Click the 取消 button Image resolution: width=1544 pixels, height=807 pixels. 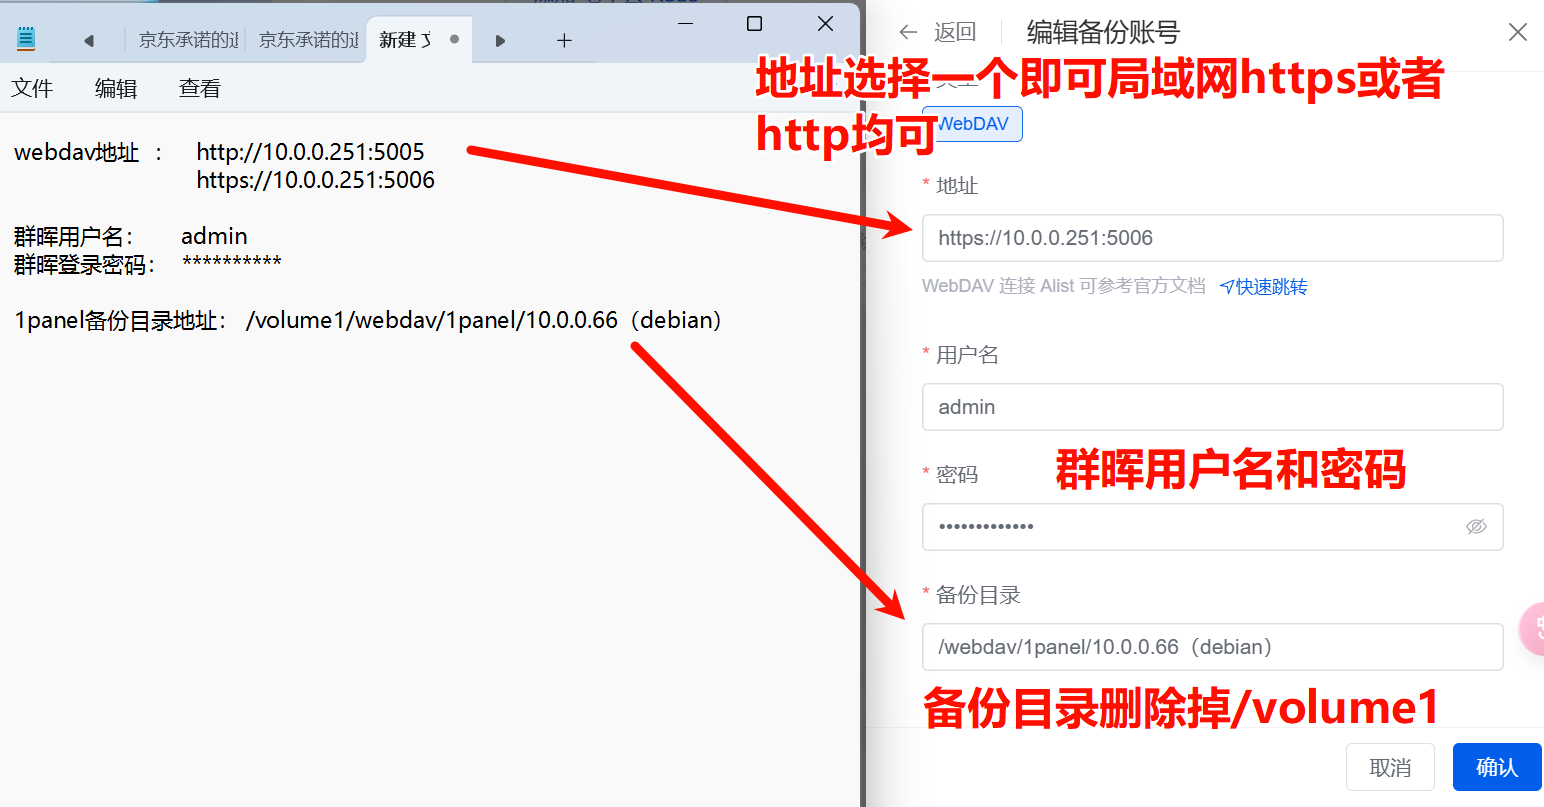coord(1390,767)
